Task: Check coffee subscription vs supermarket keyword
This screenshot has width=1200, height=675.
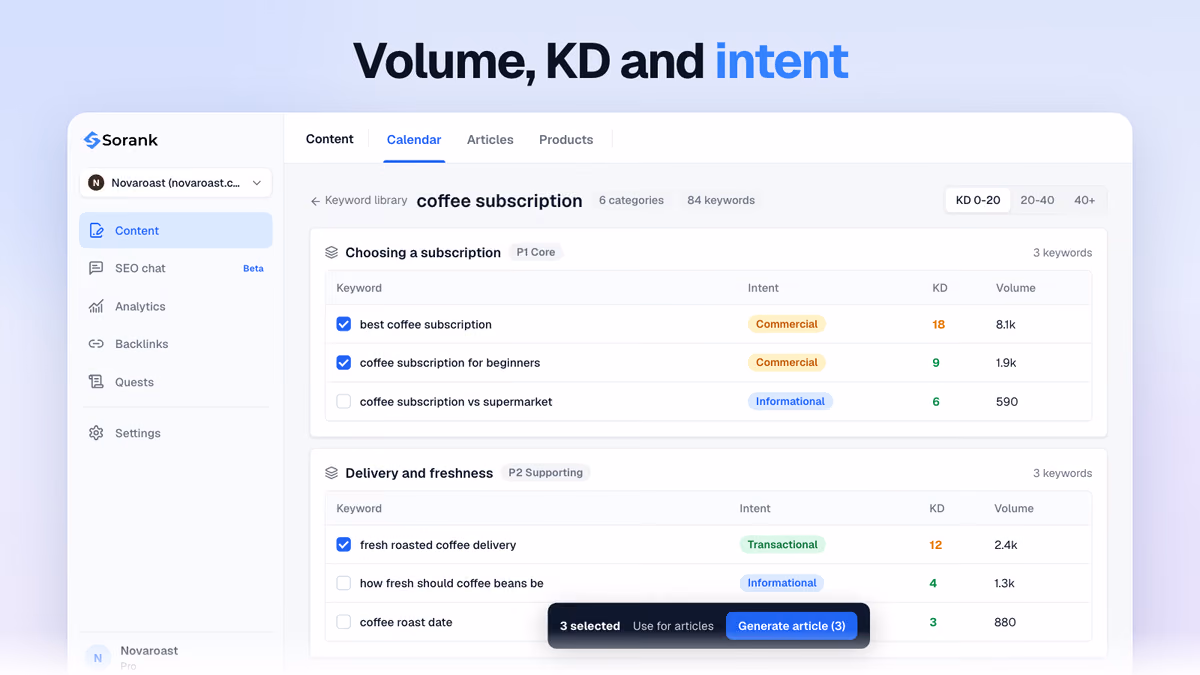Action: 344,402
